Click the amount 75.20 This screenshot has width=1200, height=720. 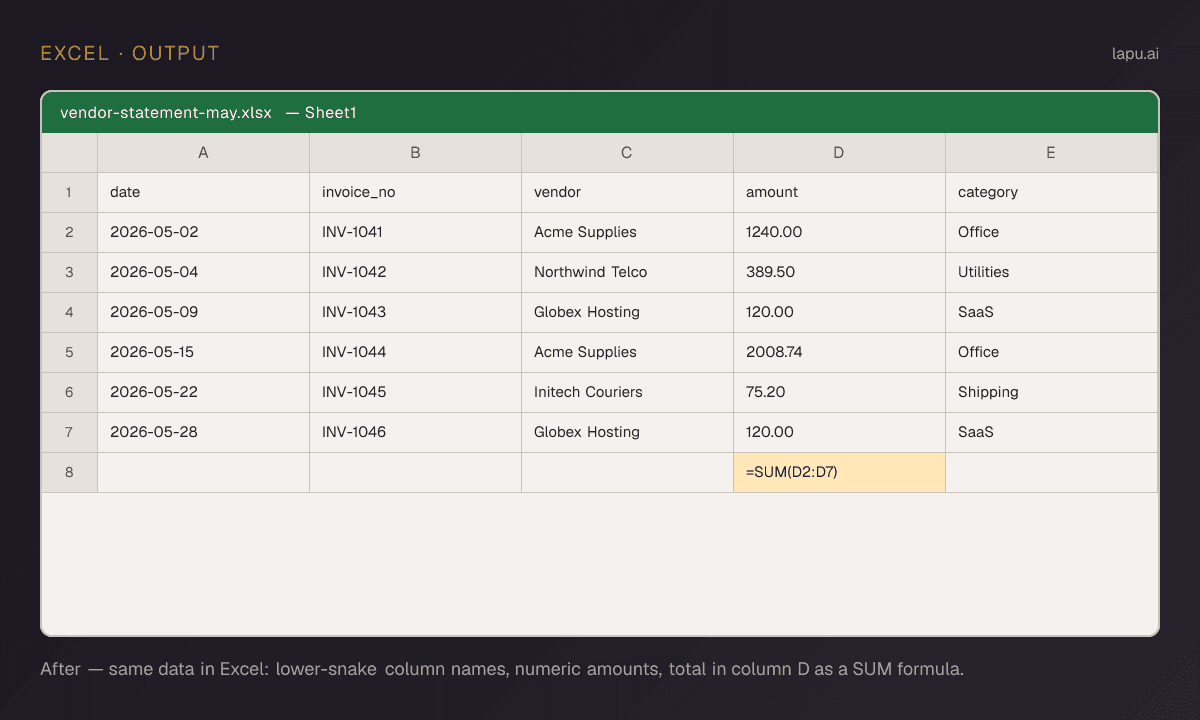840,393
